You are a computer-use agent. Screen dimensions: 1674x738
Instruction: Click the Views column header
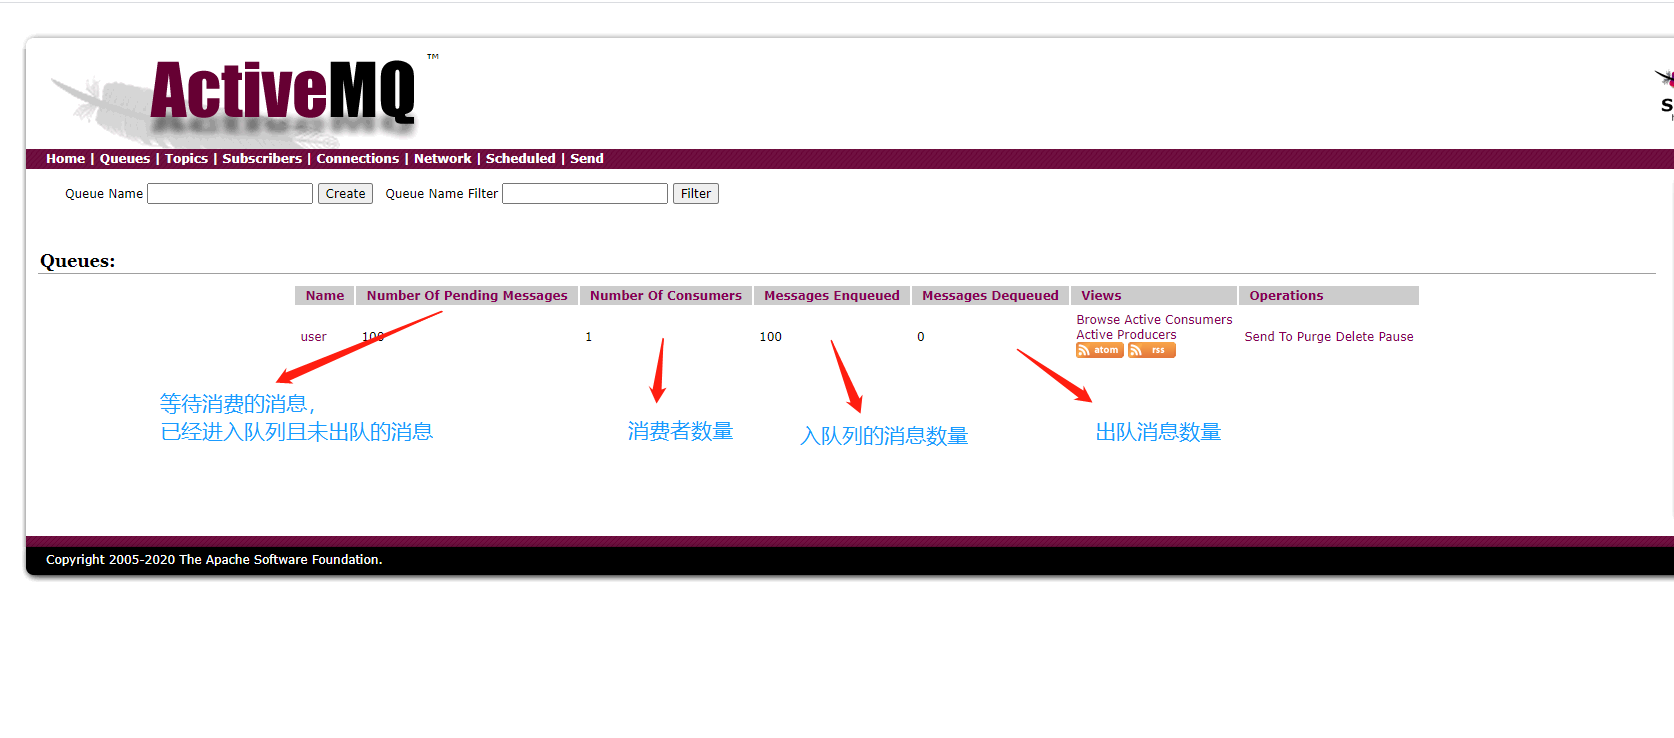(x=1154, y=295)
